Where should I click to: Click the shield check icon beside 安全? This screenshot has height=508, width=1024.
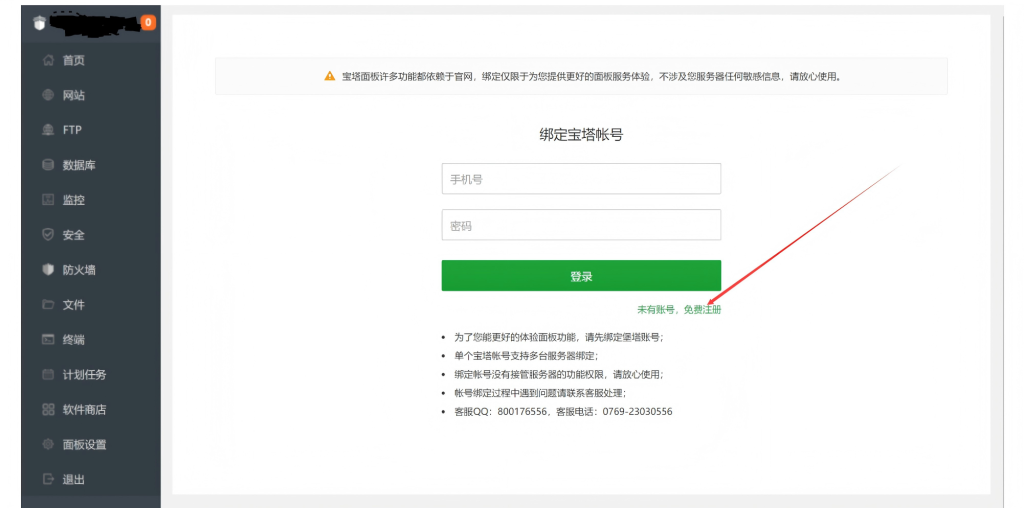tap(48, 234)
